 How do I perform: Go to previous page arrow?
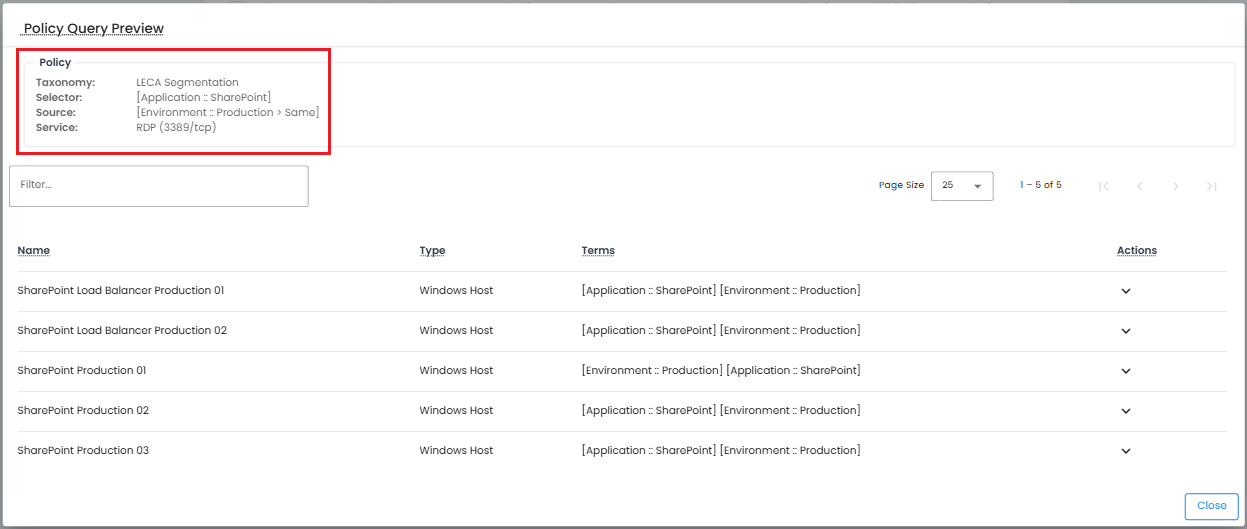pyautogui.click(x=1140, y=186)
